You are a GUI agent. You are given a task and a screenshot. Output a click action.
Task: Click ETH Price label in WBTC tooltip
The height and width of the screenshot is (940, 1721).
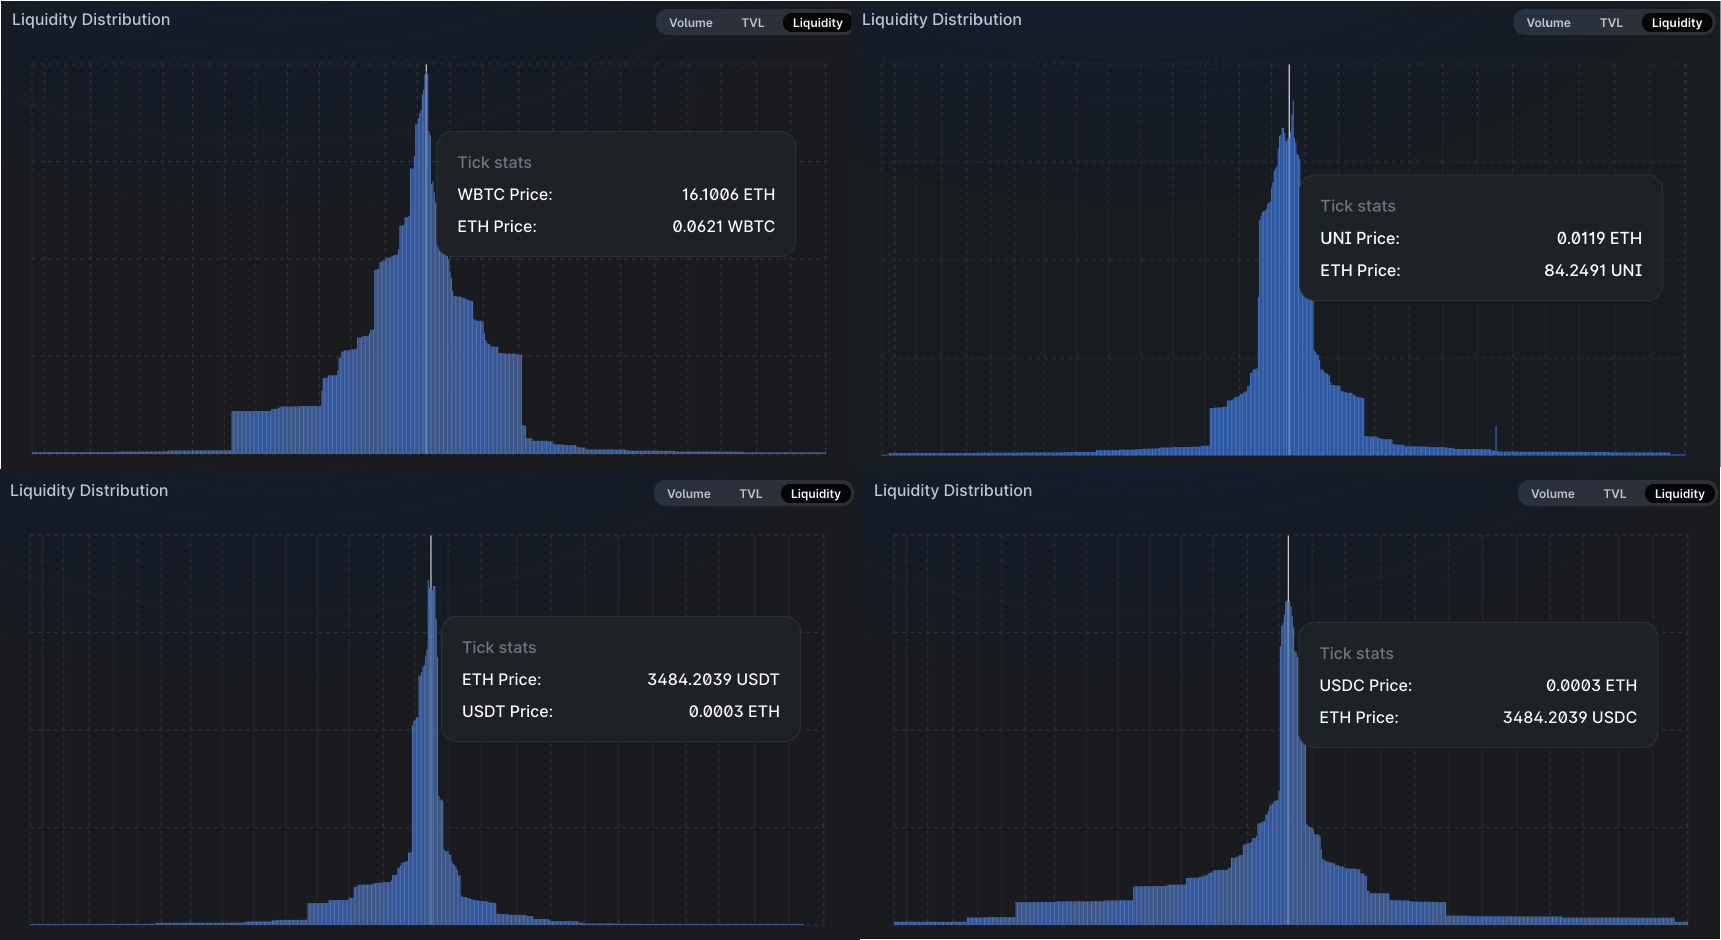(497, 226)
